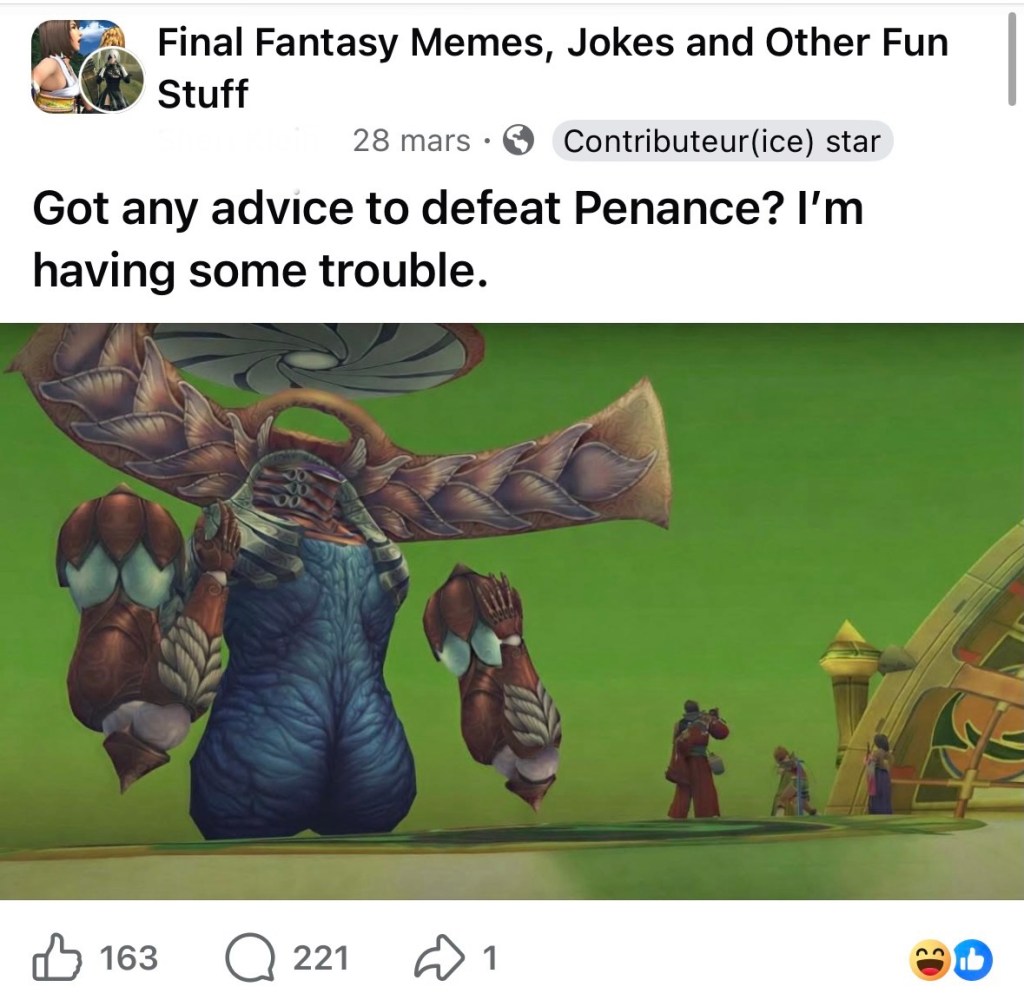This screenshot has height=1000, width=1024.
Task: Click the vertical scrollbar handle
Action: (x=1012, y=57)
